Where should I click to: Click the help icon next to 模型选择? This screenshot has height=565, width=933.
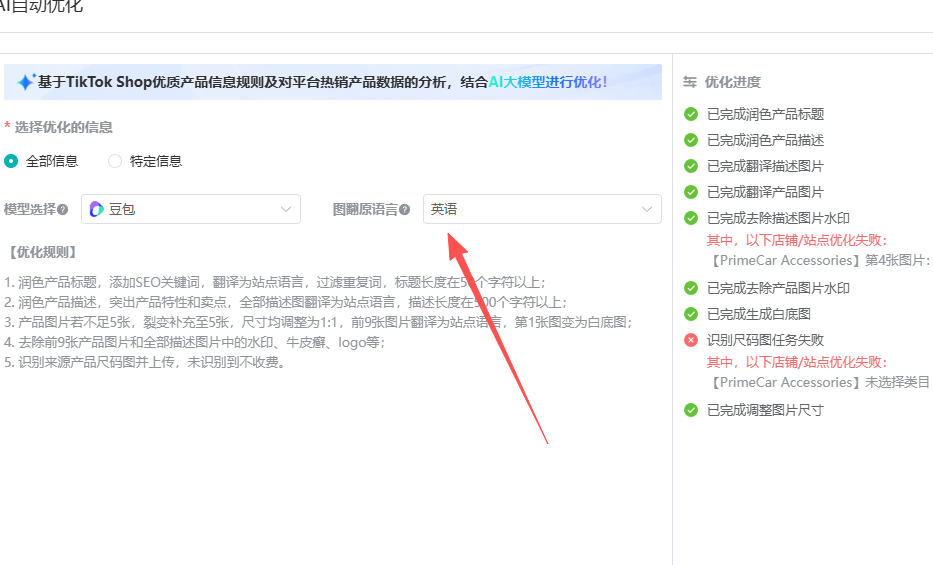62,209
